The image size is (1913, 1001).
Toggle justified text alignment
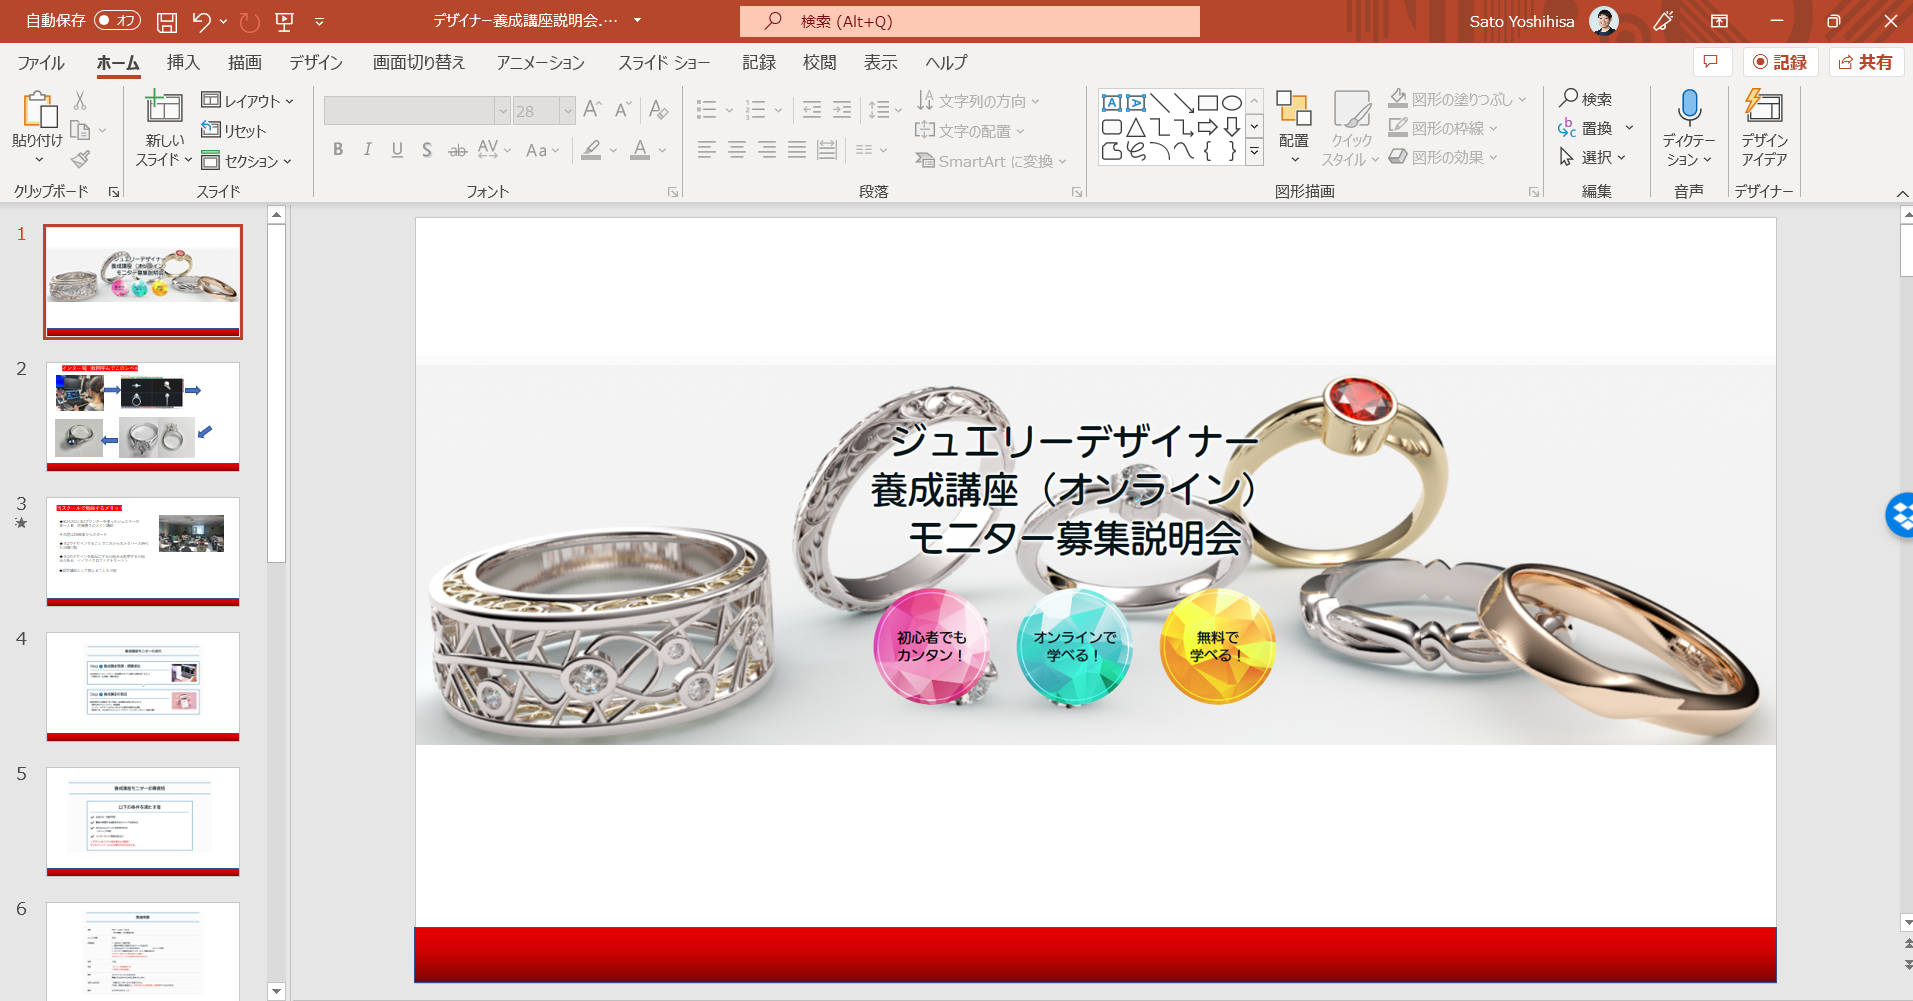(x=797, y=150)
